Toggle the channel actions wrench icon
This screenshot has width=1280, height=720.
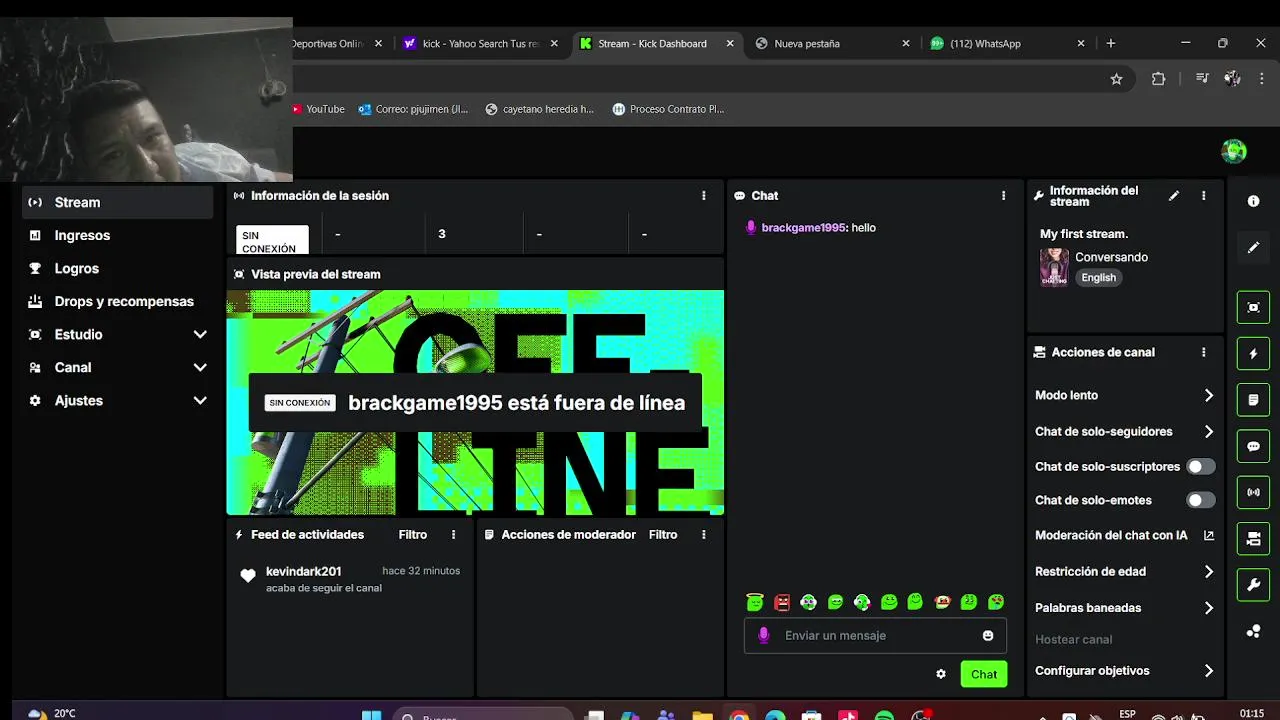click(1253, 585)
